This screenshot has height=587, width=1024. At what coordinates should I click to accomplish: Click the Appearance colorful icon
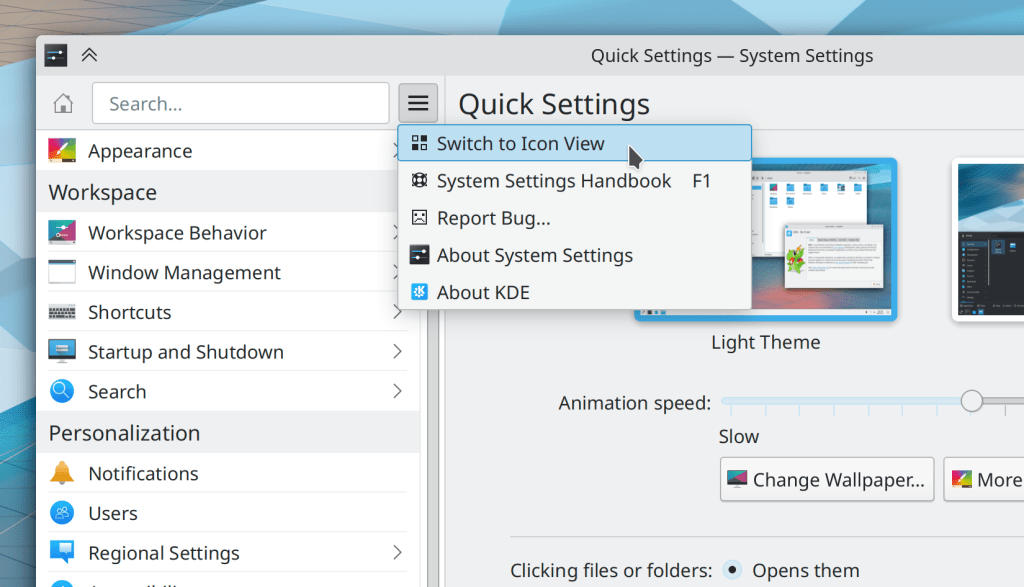(62, 151)
